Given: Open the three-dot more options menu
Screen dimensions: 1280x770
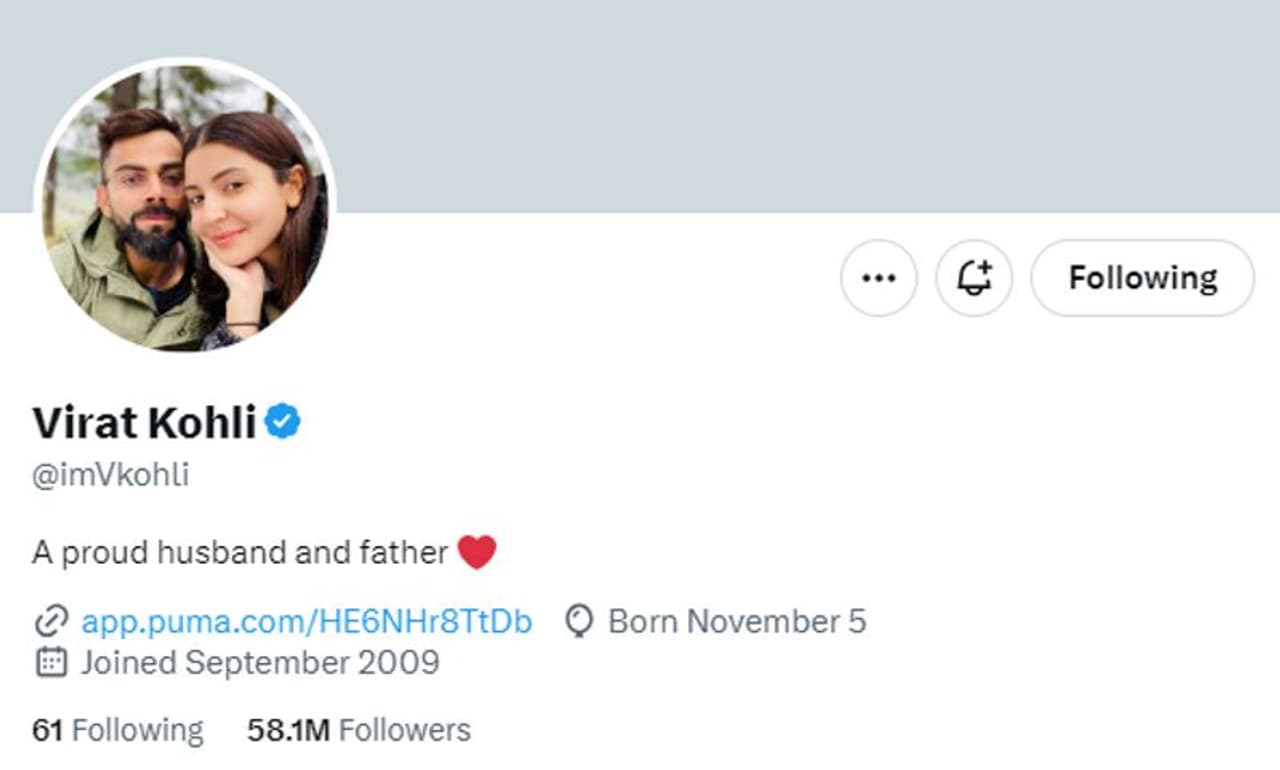Looking at the screenshot, I should [x=878, y=278].
